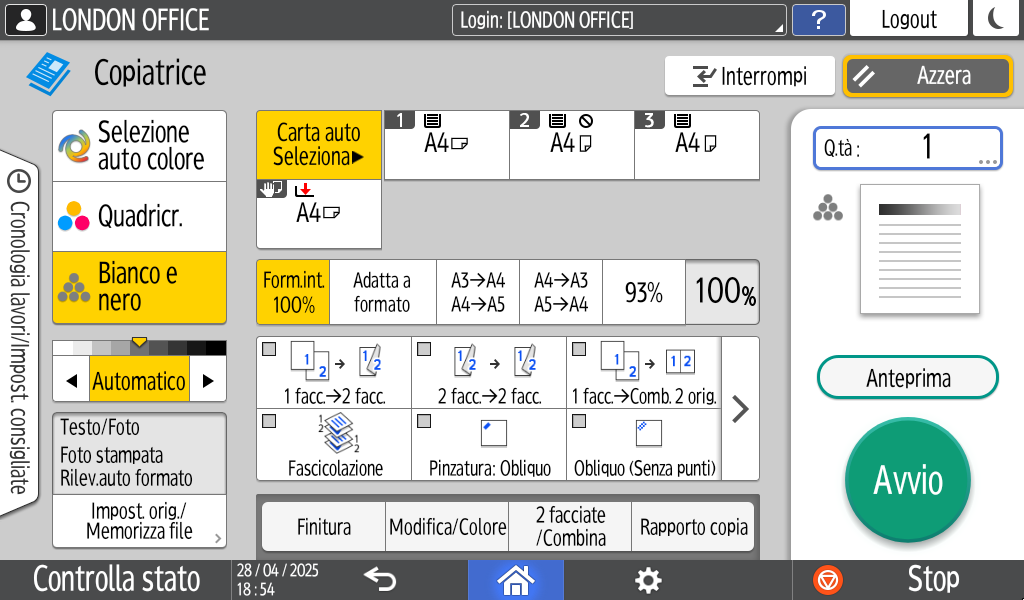
Task: Choose A3→A4 A4→A5 reduction
Action: tap(478, 292)
